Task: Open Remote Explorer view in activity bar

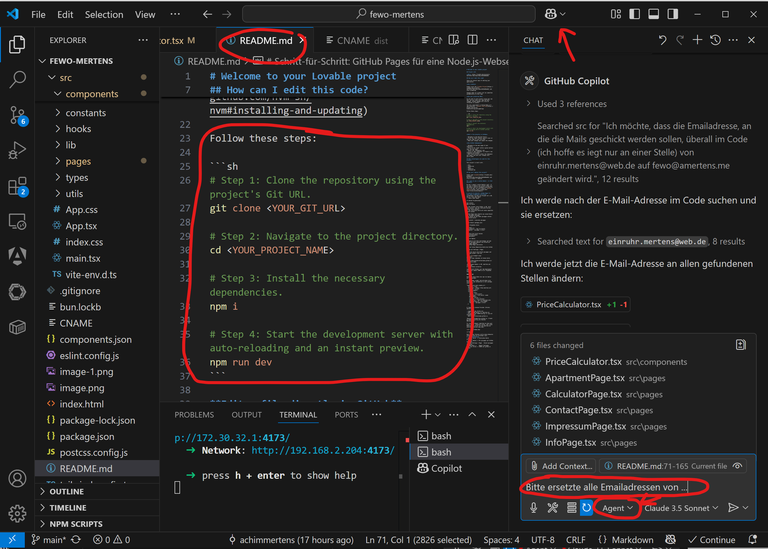Action: tap(17, 221)
